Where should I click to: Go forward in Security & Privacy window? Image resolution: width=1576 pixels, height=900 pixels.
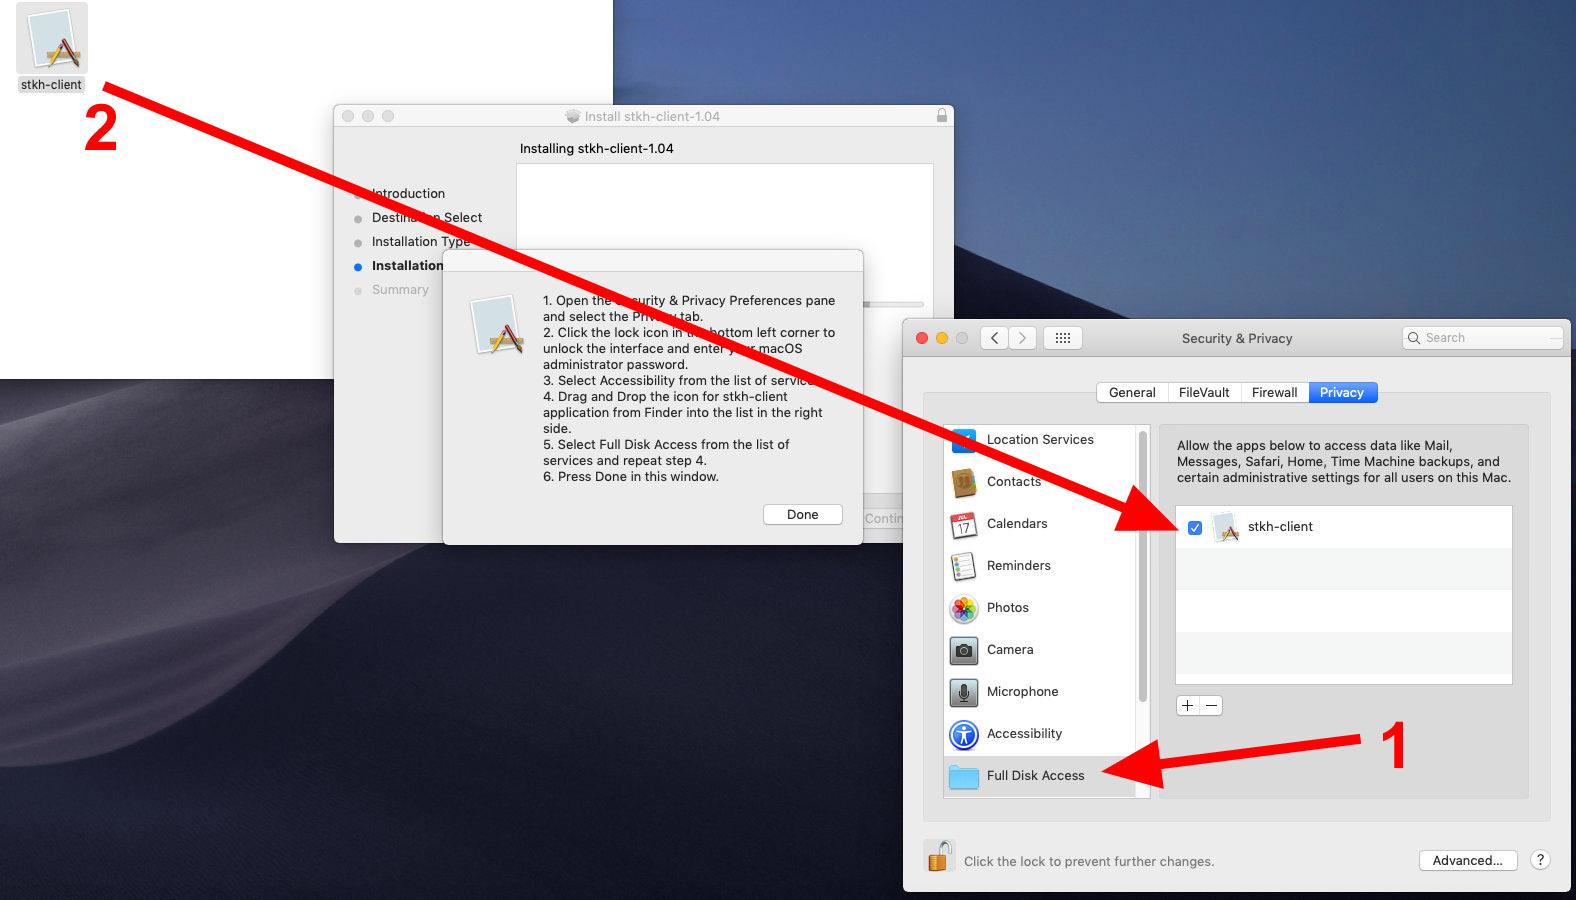coord(1022,338)
